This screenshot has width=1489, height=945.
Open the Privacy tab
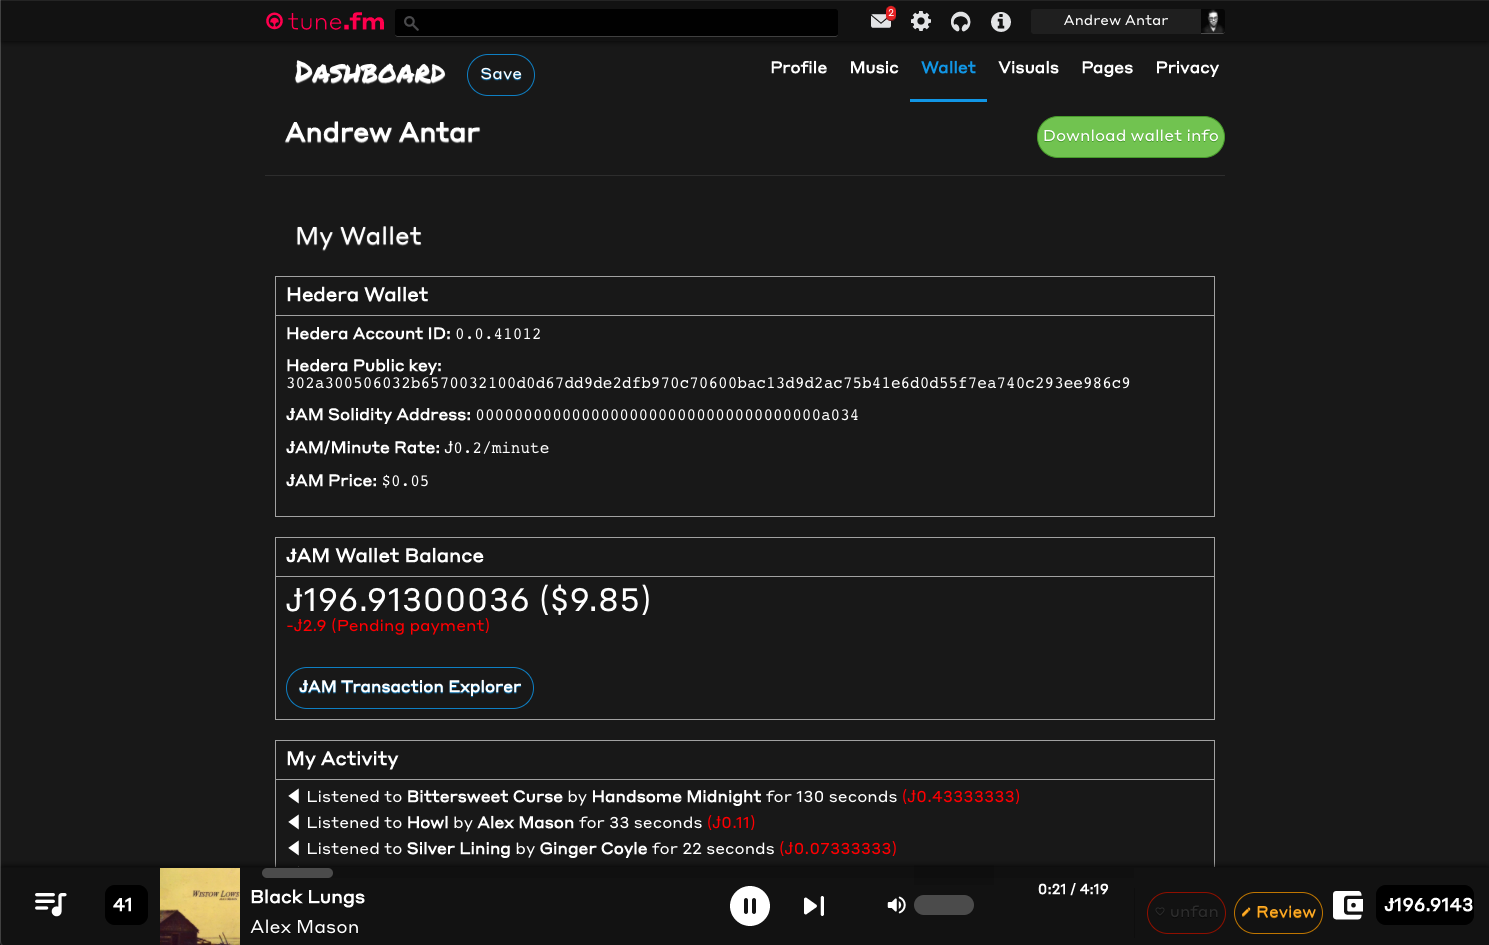[1187, 68]
